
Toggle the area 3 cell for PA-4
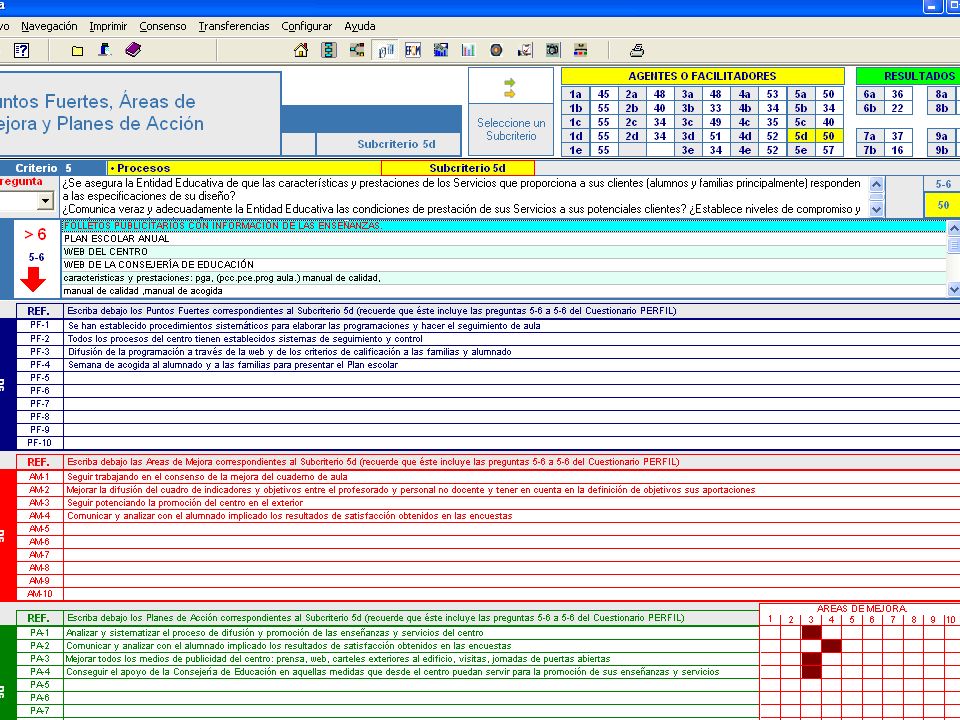[x=811, y=672]
